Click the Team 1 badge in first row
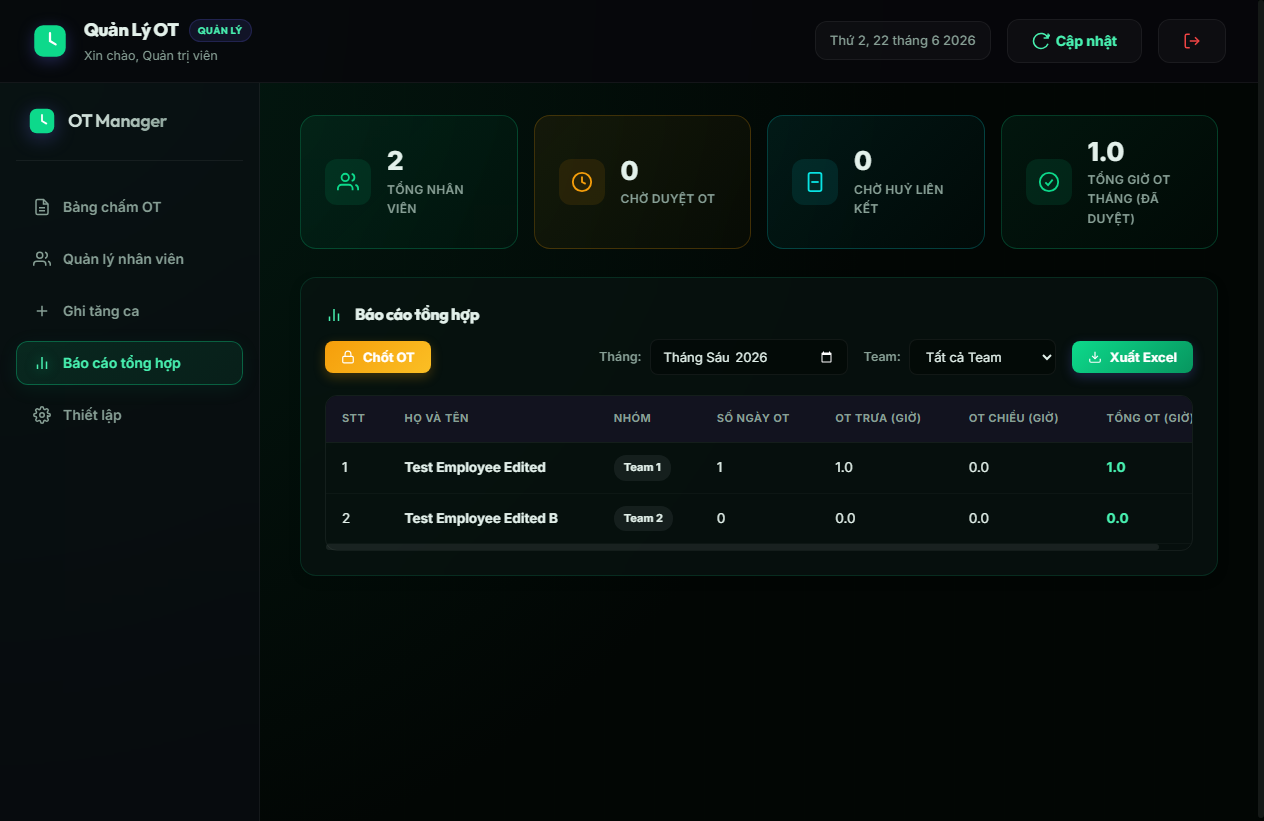The width and height of the screenshot is (1264, 821). [x=642, y=467]
